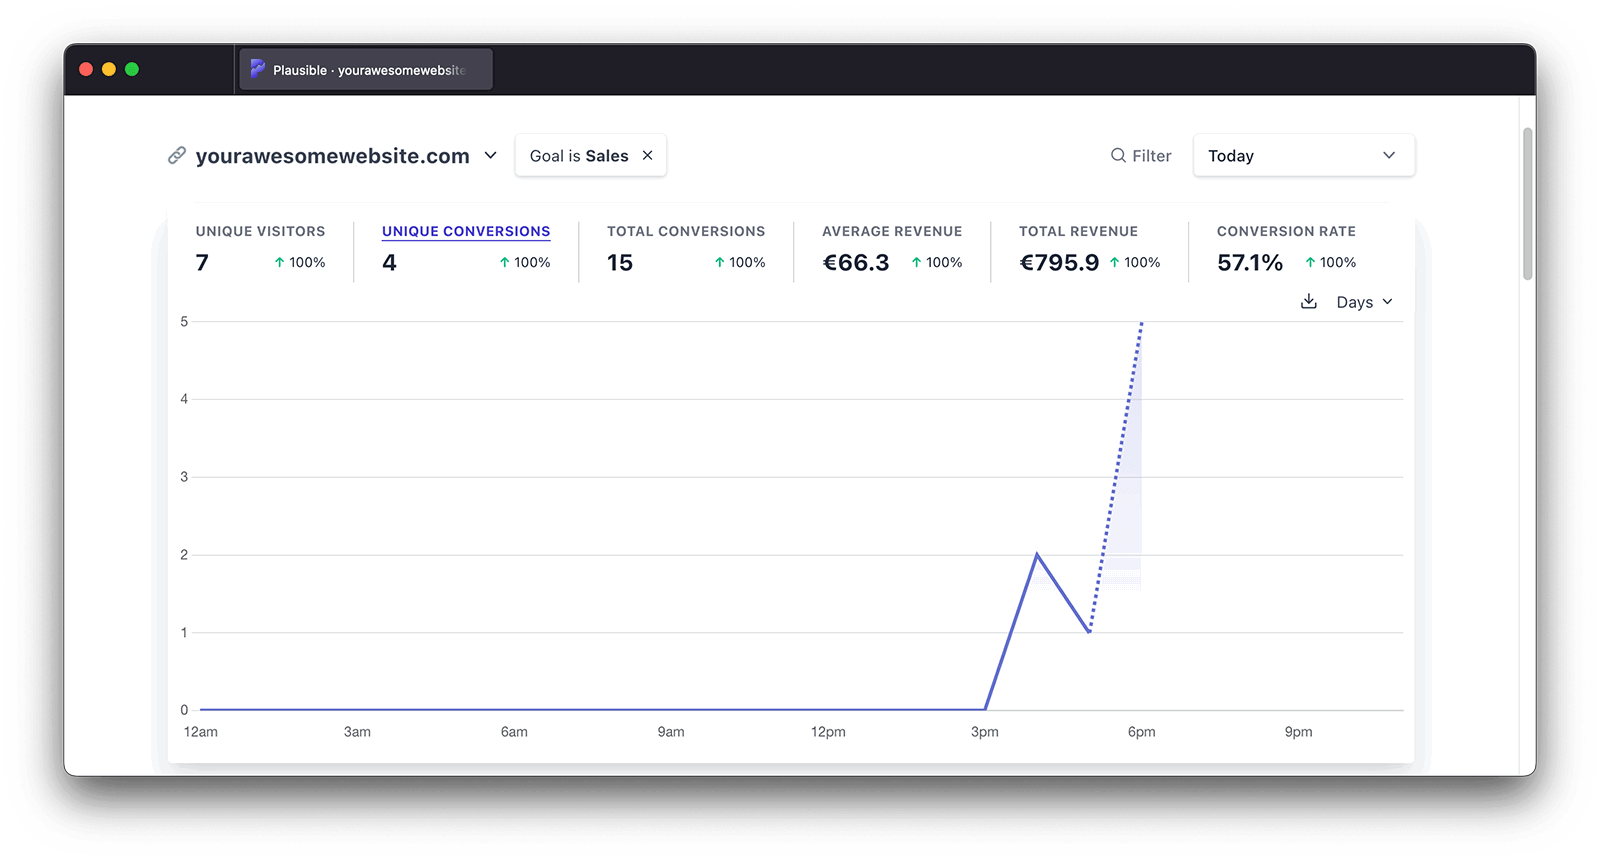
Task: Select the Unique Visitors metric
Action: click(260, 231)
